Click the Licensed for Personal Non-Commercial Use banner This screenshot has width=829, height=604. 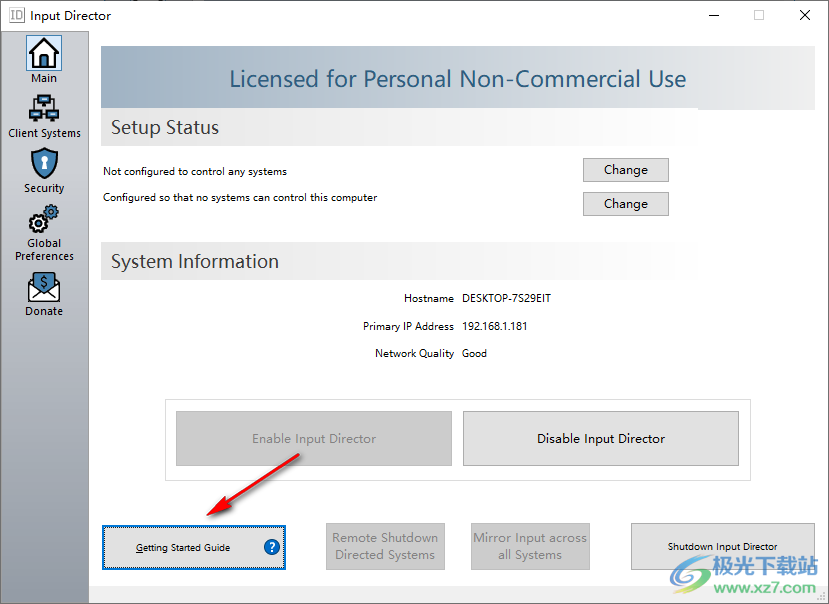[x=457, y=78]
